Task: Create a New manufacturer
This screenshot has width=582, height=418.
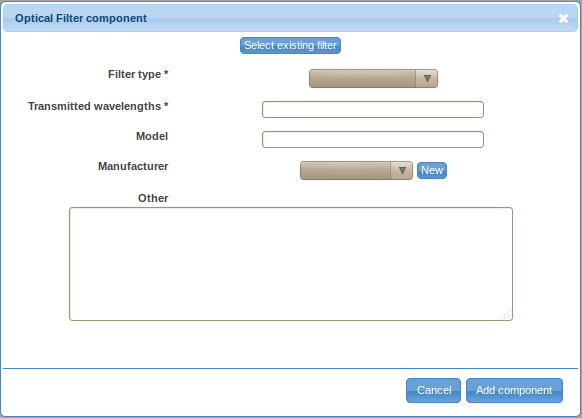Action: (x=432, y=170)
